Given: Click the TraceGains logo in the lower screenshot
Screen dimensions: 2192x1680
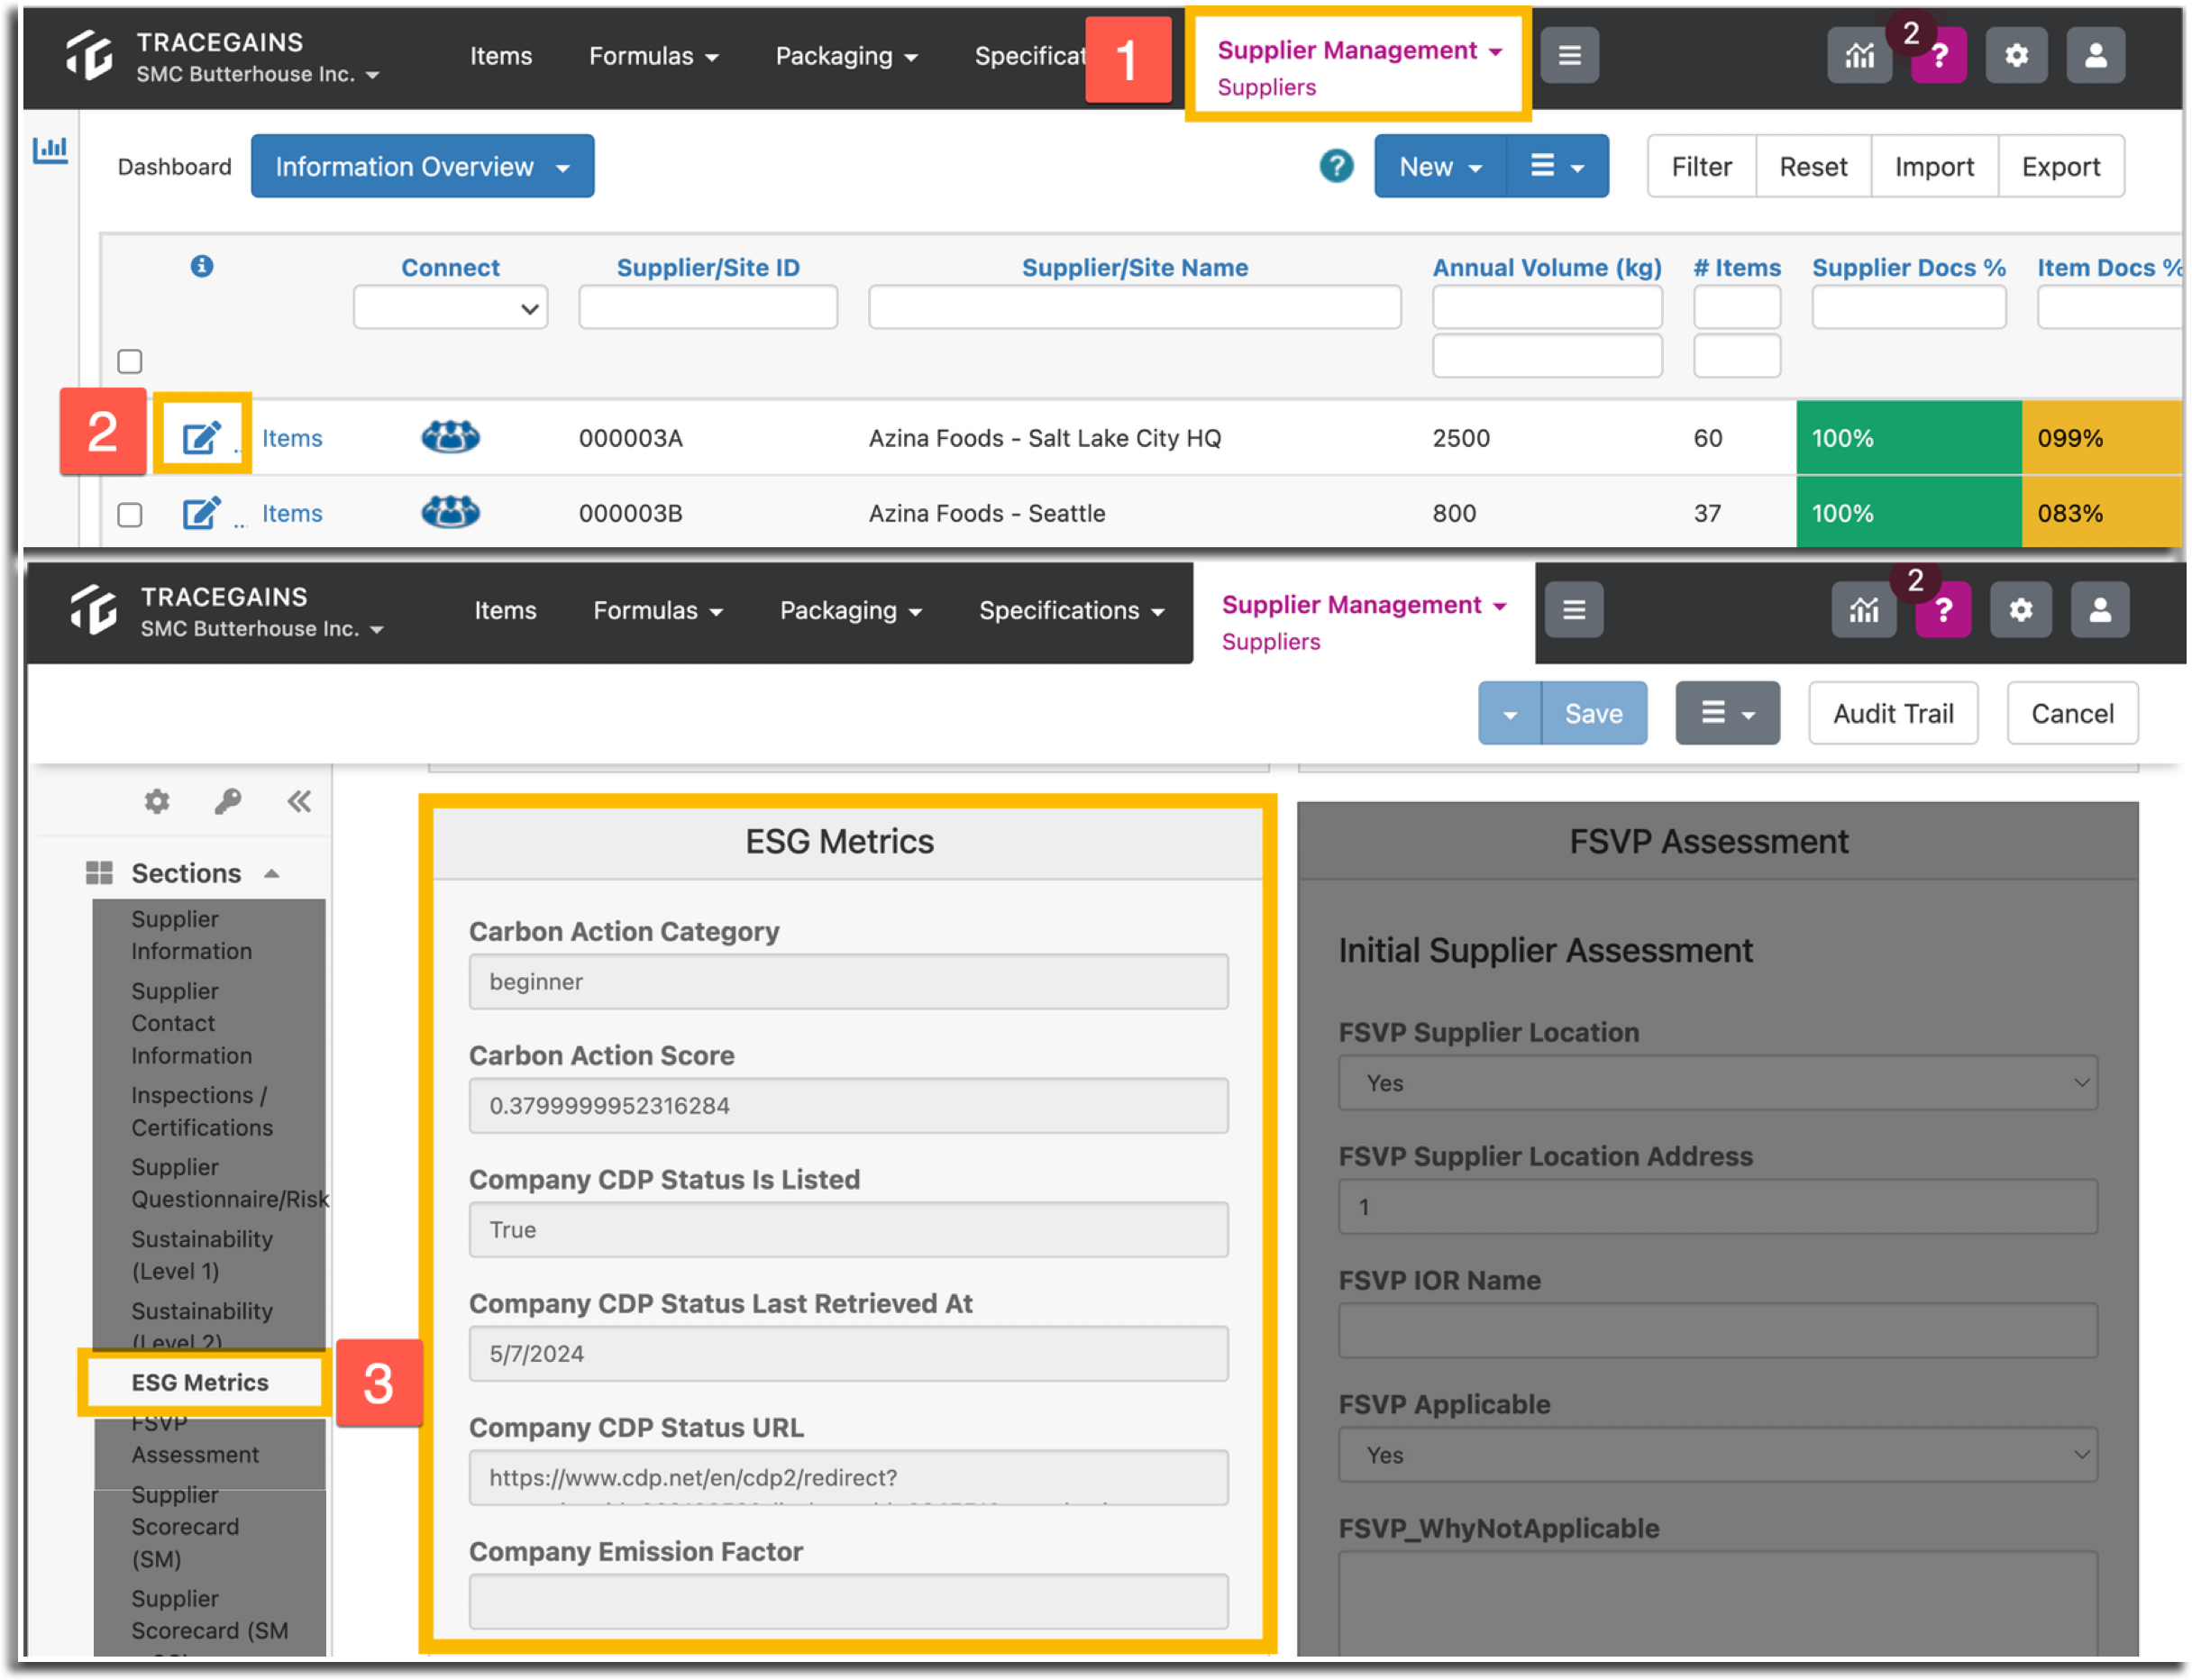Looking at the screenshot, I should [x=93, y=609].
